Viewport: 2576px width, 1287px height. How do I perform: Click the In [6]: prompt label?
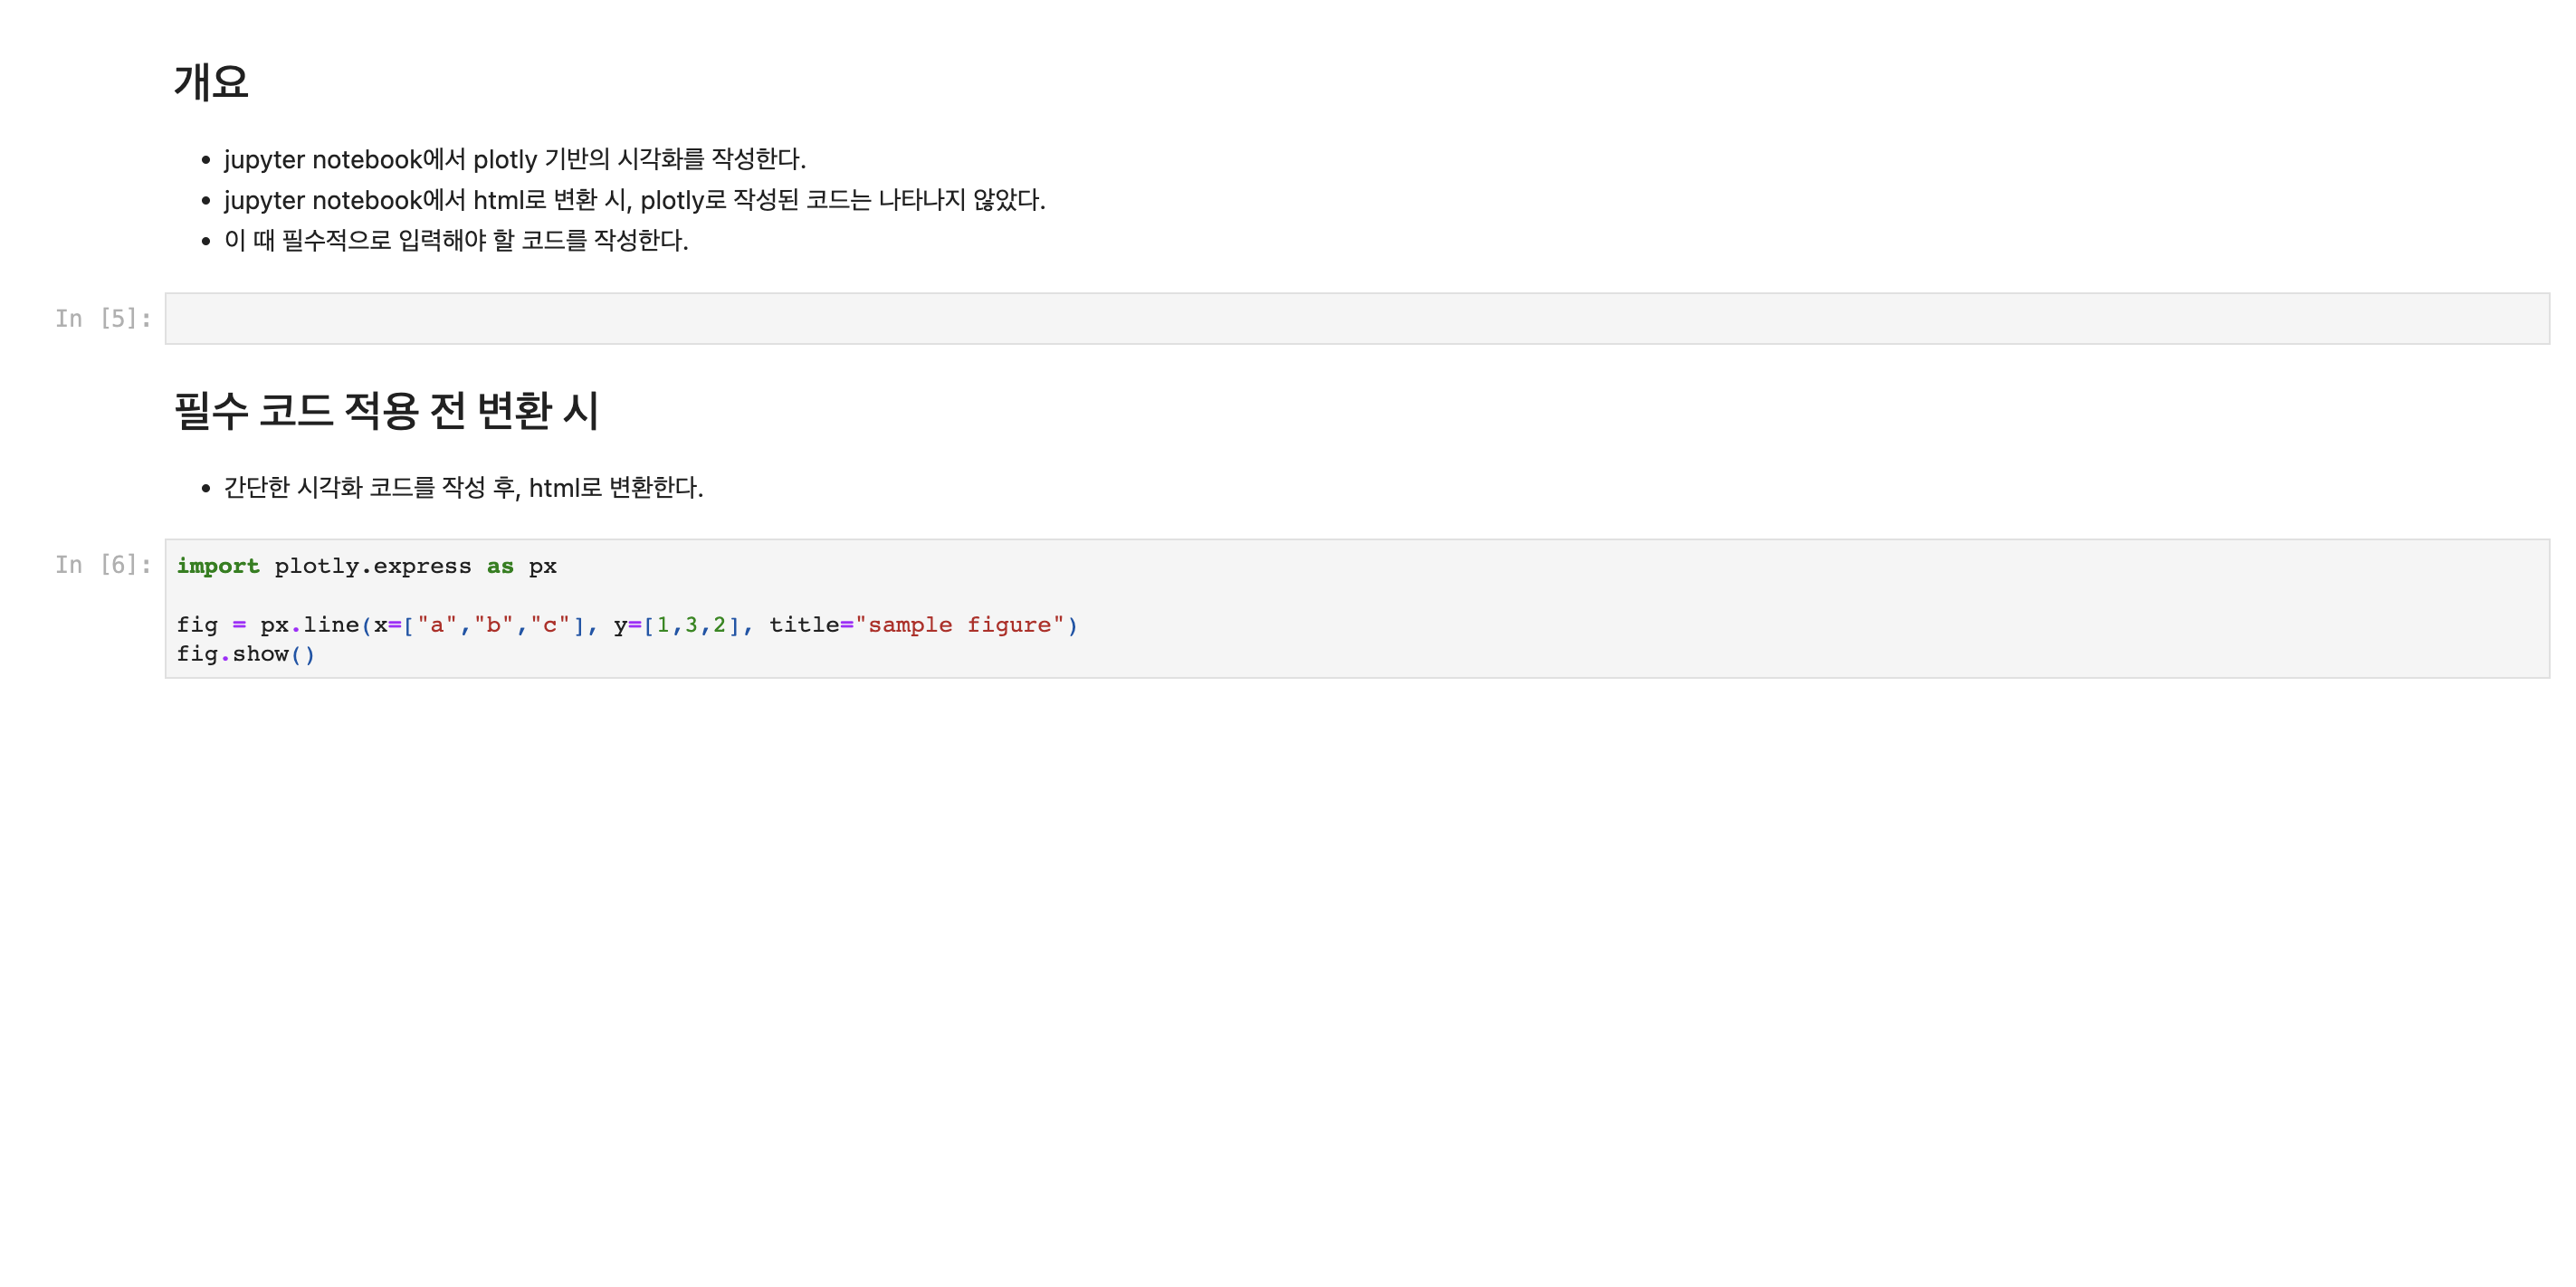pyautogui.click(x=103, y=564)
